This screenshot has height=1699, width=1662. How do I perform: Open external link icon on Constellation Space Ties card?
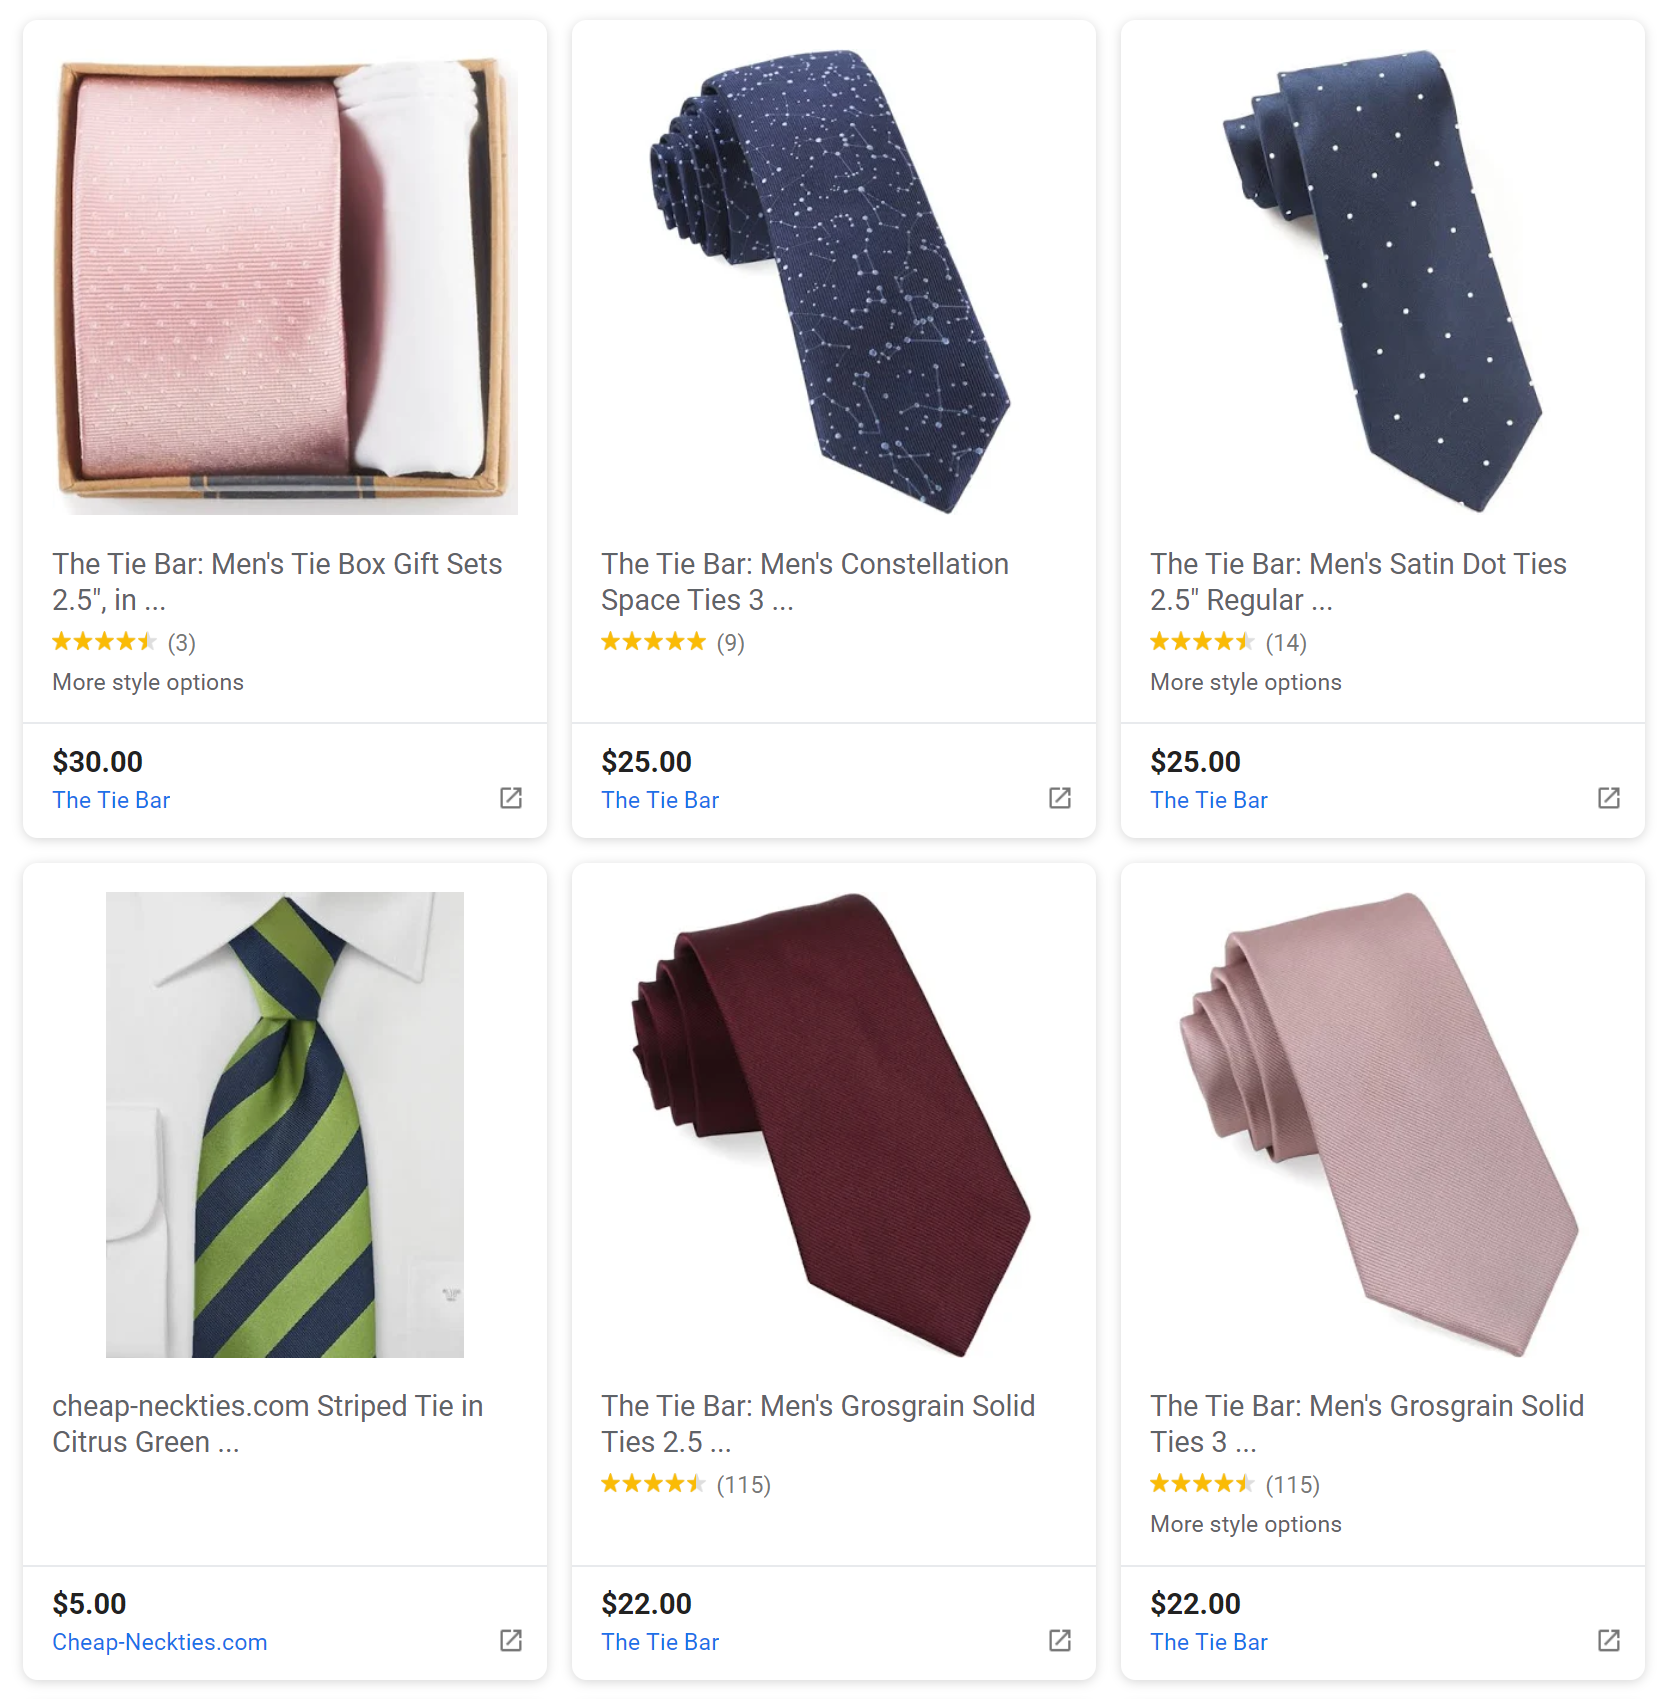(1060, 798)
